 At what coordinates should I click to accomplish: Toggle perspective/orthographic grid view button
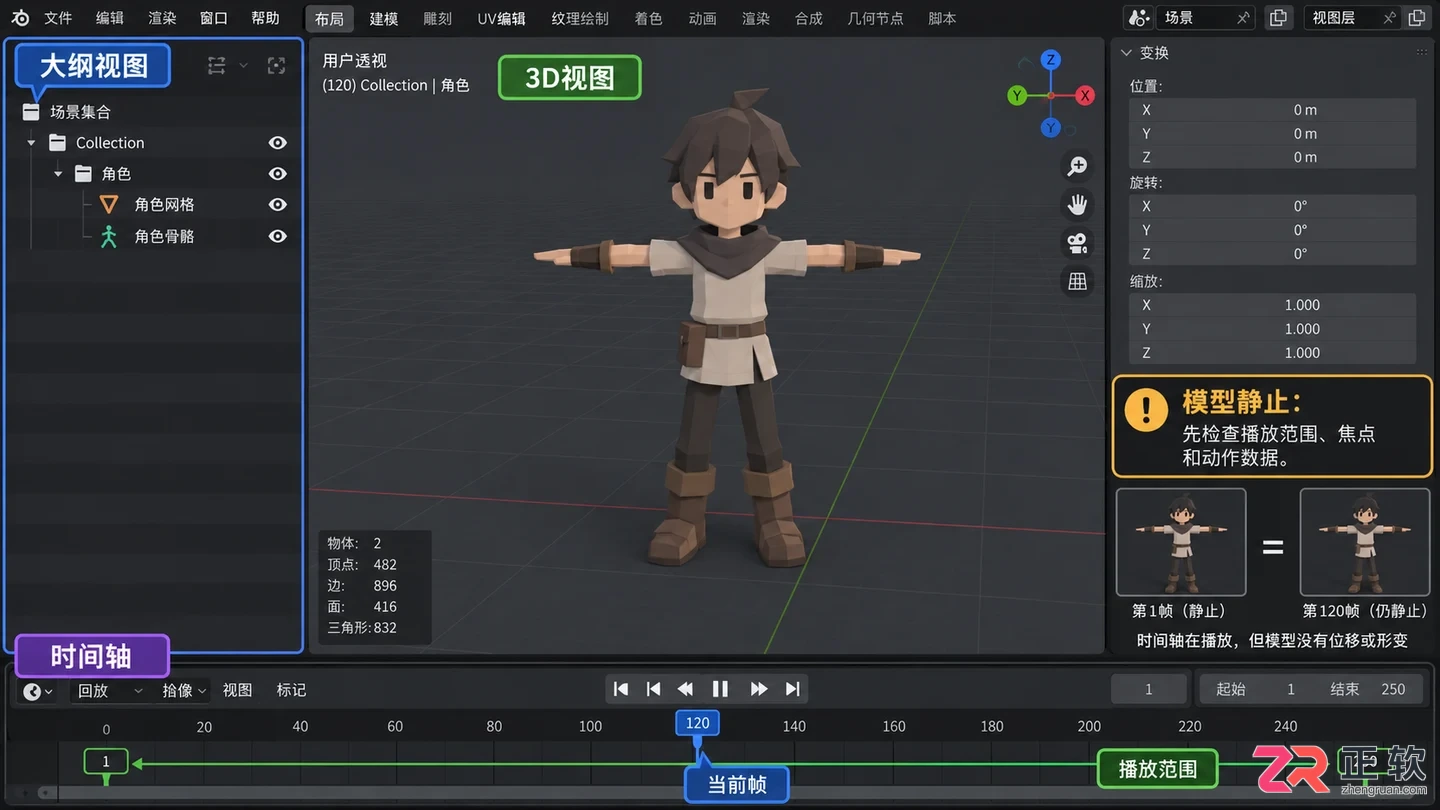pyautogui.click(x=1077, y=282)
